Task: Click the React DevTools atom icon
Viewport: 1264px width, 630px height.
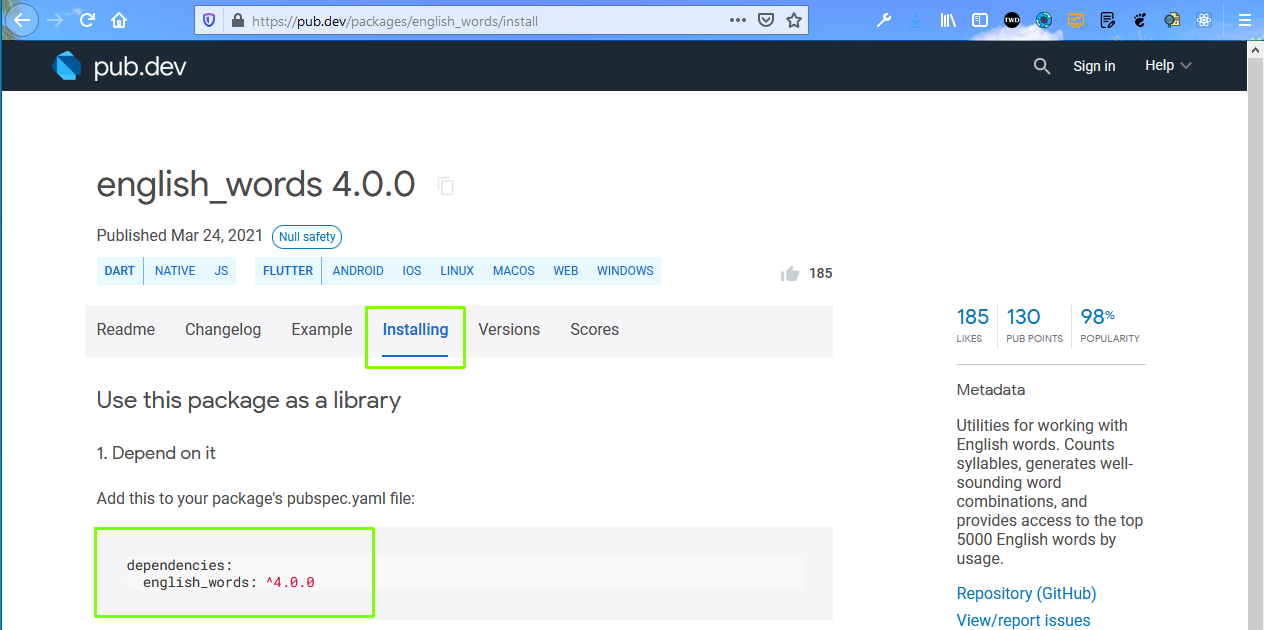Action: tap(1204, 20)
